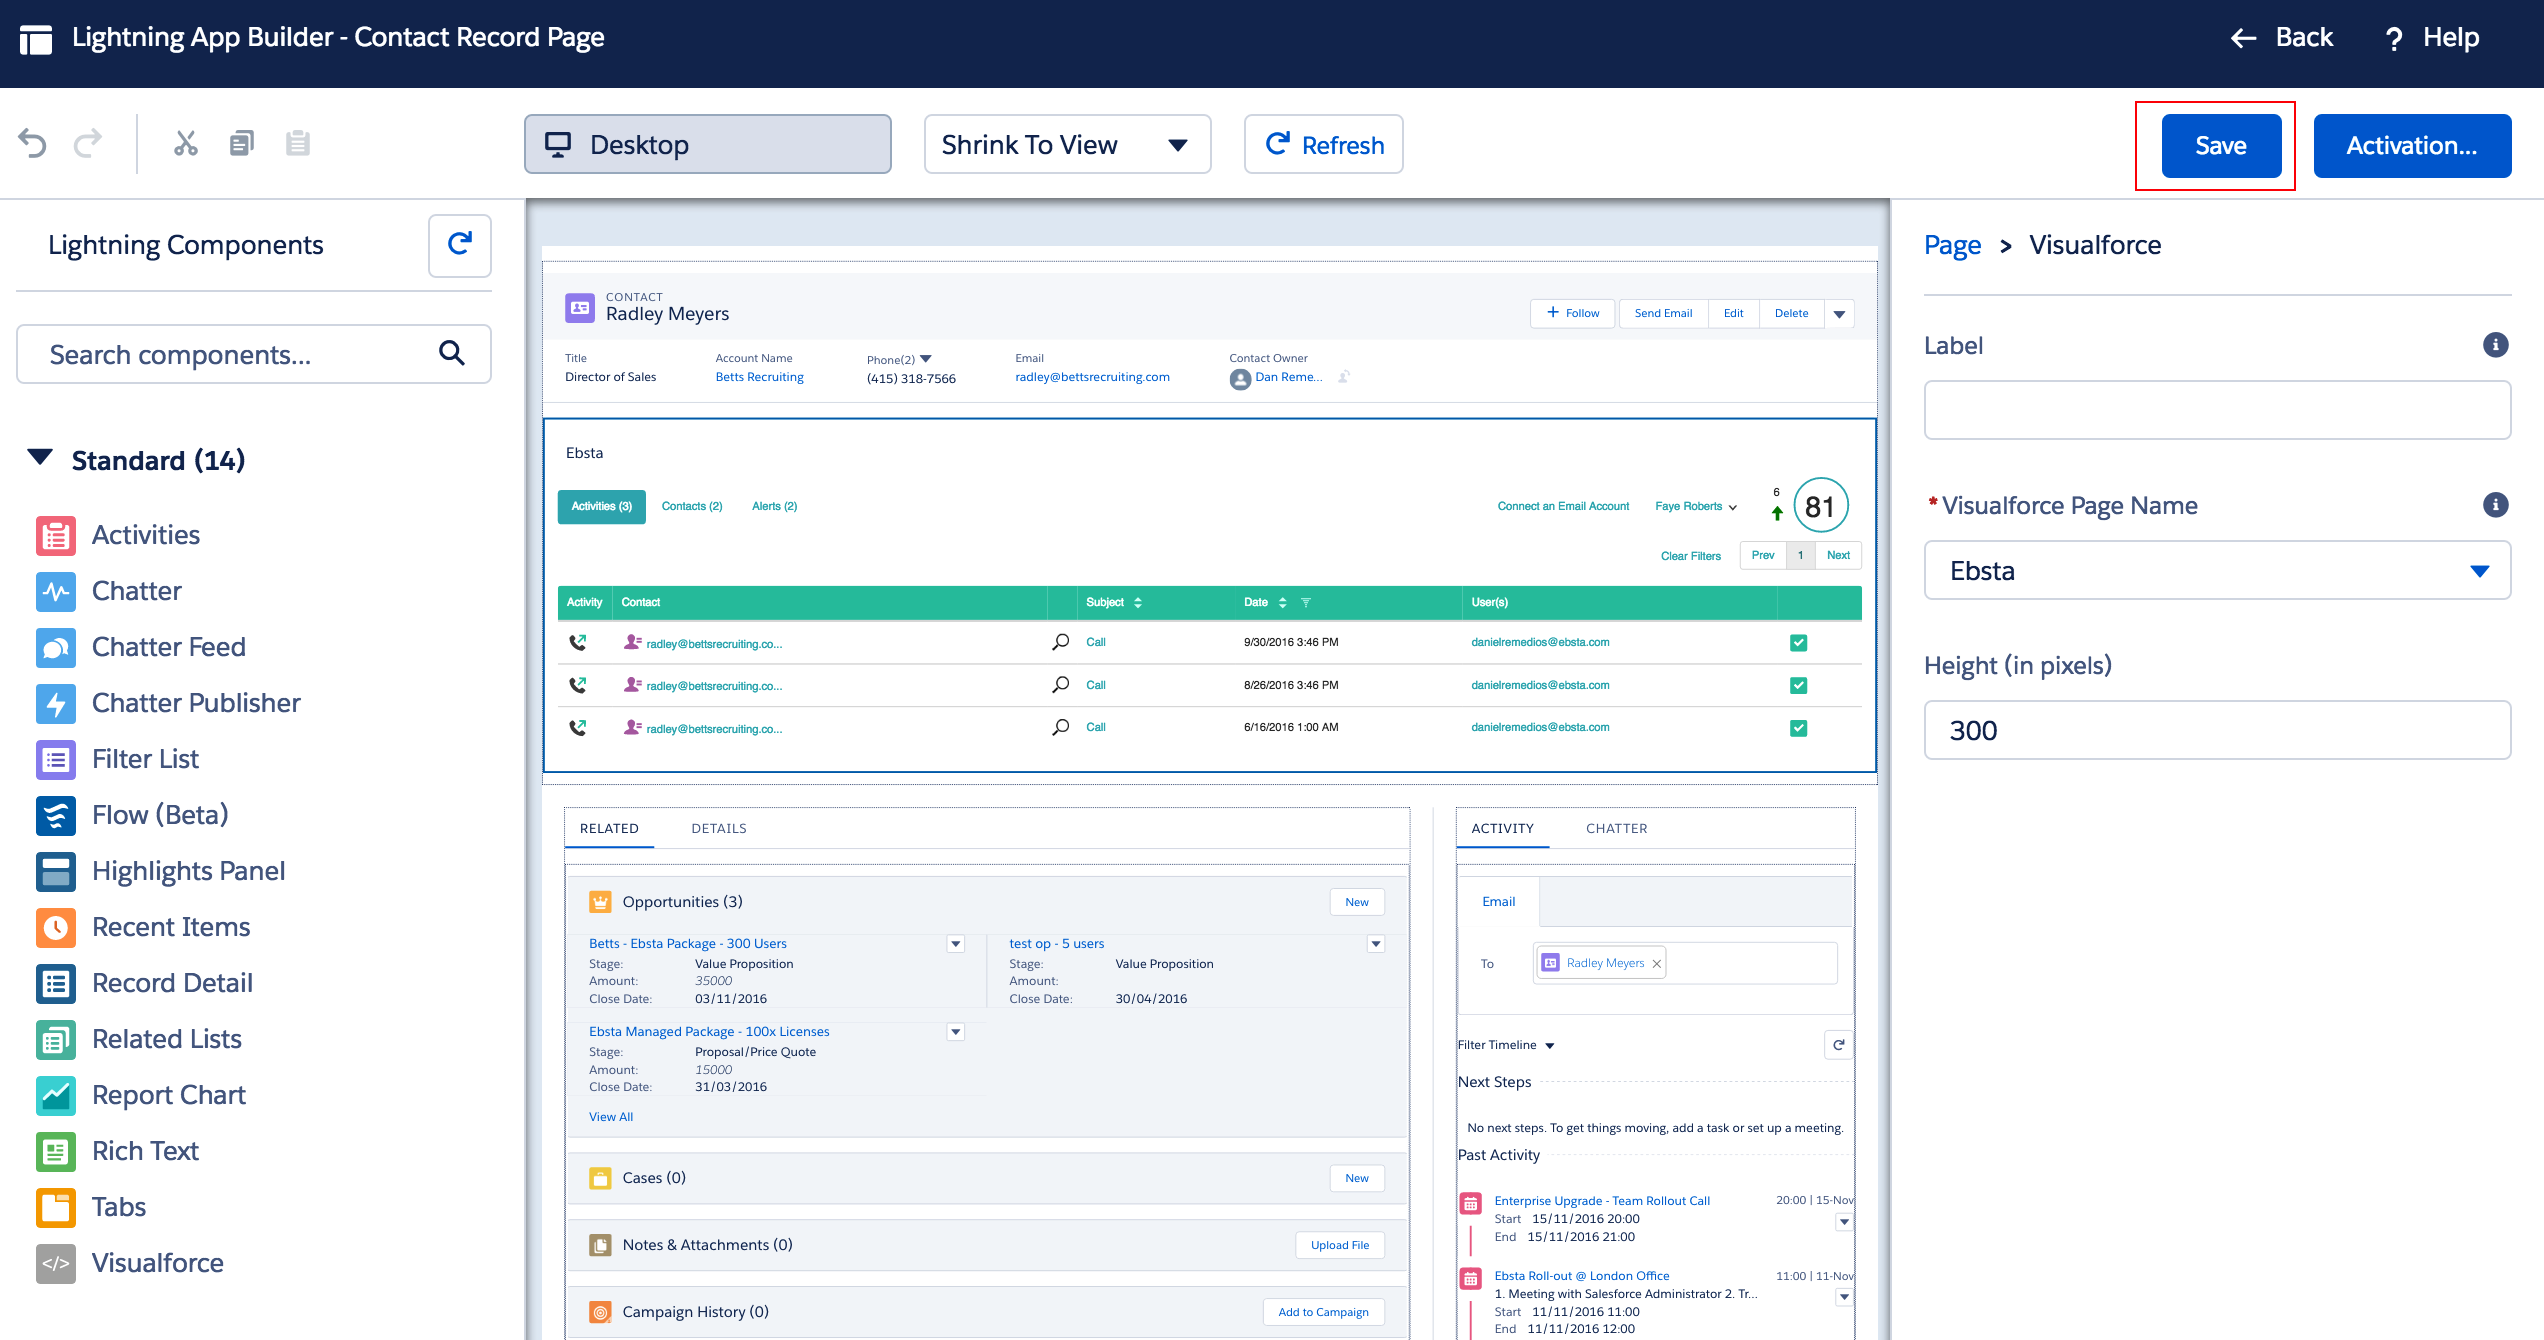The image size is (2544, 1340).
Task: Click the Save button
Action: click(2220, 146)
